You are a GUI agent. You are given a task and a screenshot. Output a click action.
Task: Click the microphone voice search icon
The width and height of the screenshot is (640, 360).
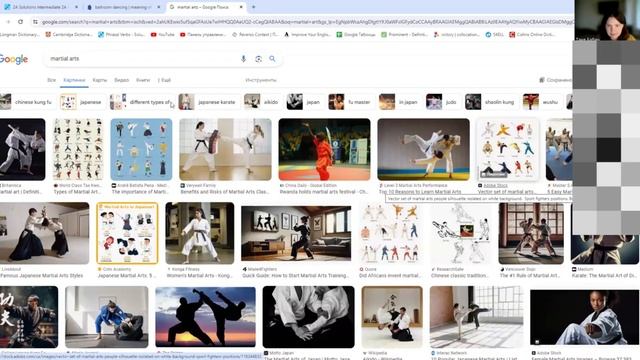pyautogui.click(x=243, y=59)
